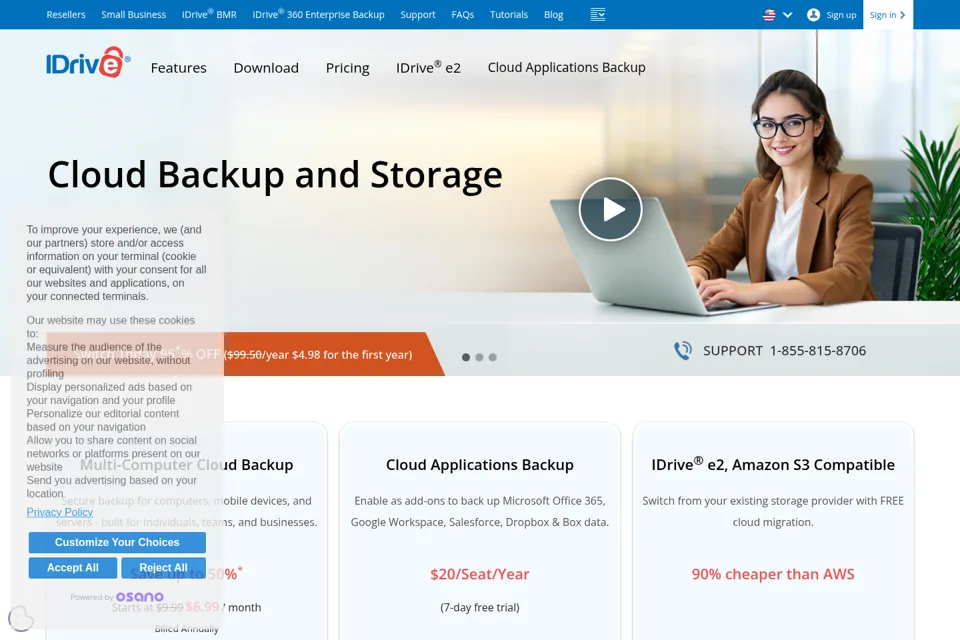Click the IDrive logo
The height and width of the screenshot is (640, 960).
pos(88,62)
